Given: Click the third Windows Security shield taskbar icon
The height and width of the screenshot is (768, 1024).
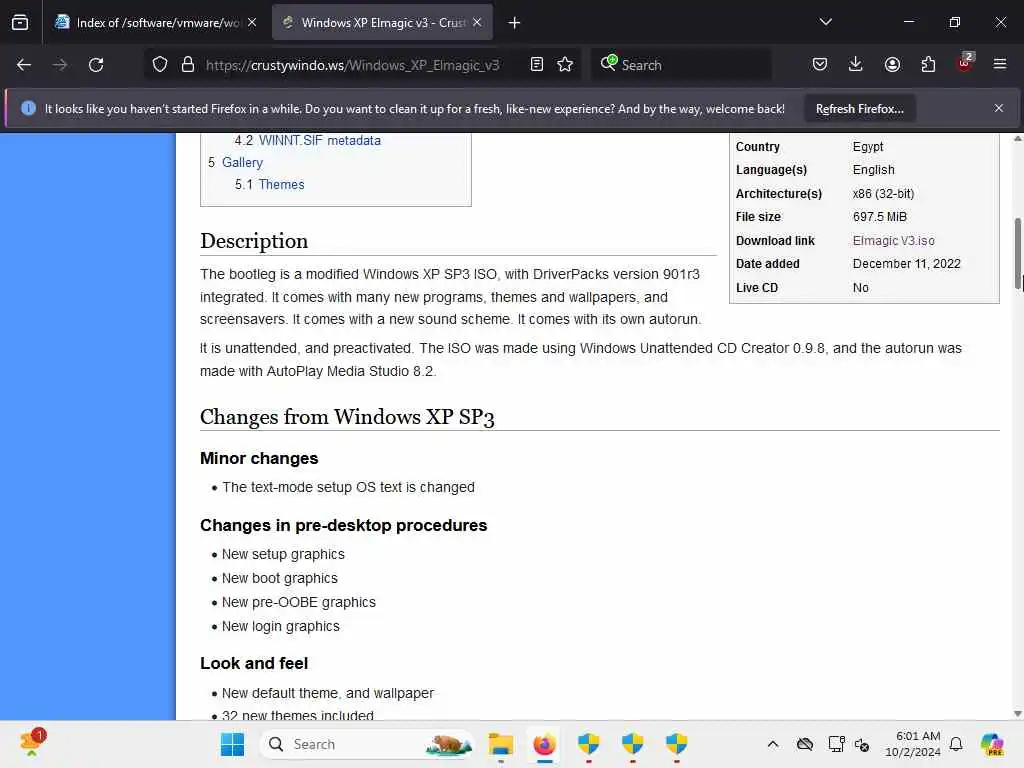Looking at the screenshot, I should coord(676,744).
